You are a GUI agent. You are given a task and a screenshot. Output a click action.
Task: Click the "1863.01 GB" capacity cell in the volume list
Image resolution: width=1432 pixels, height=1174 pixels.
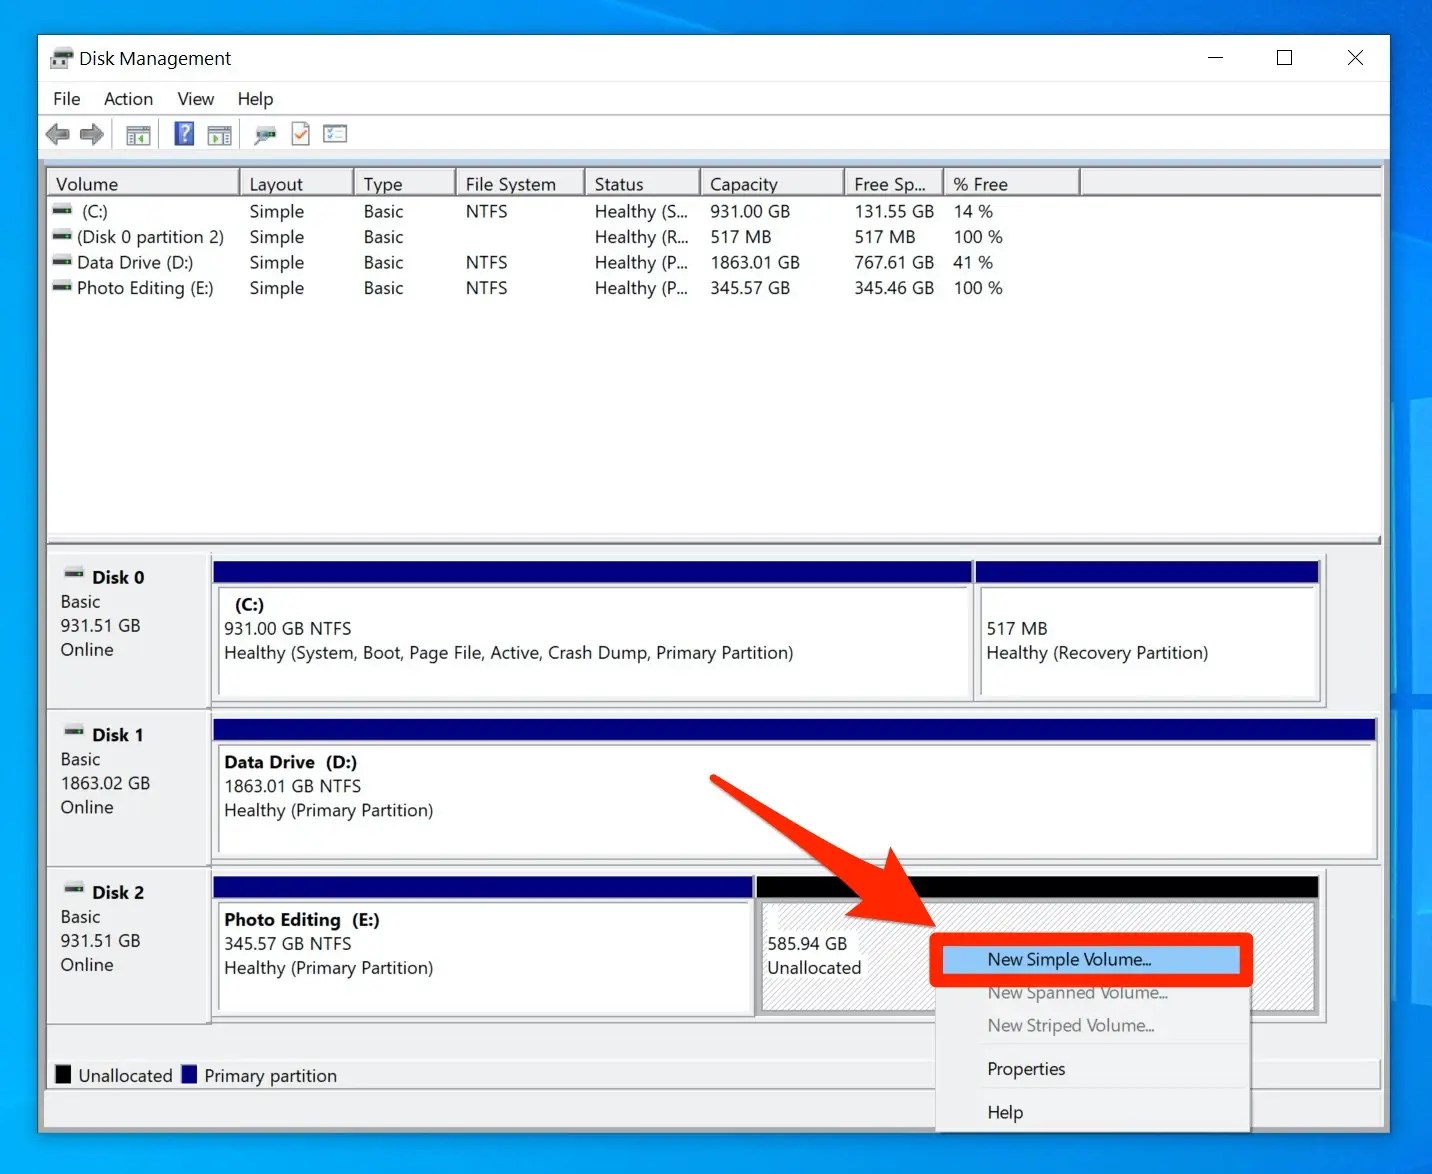tap(755, 262)
